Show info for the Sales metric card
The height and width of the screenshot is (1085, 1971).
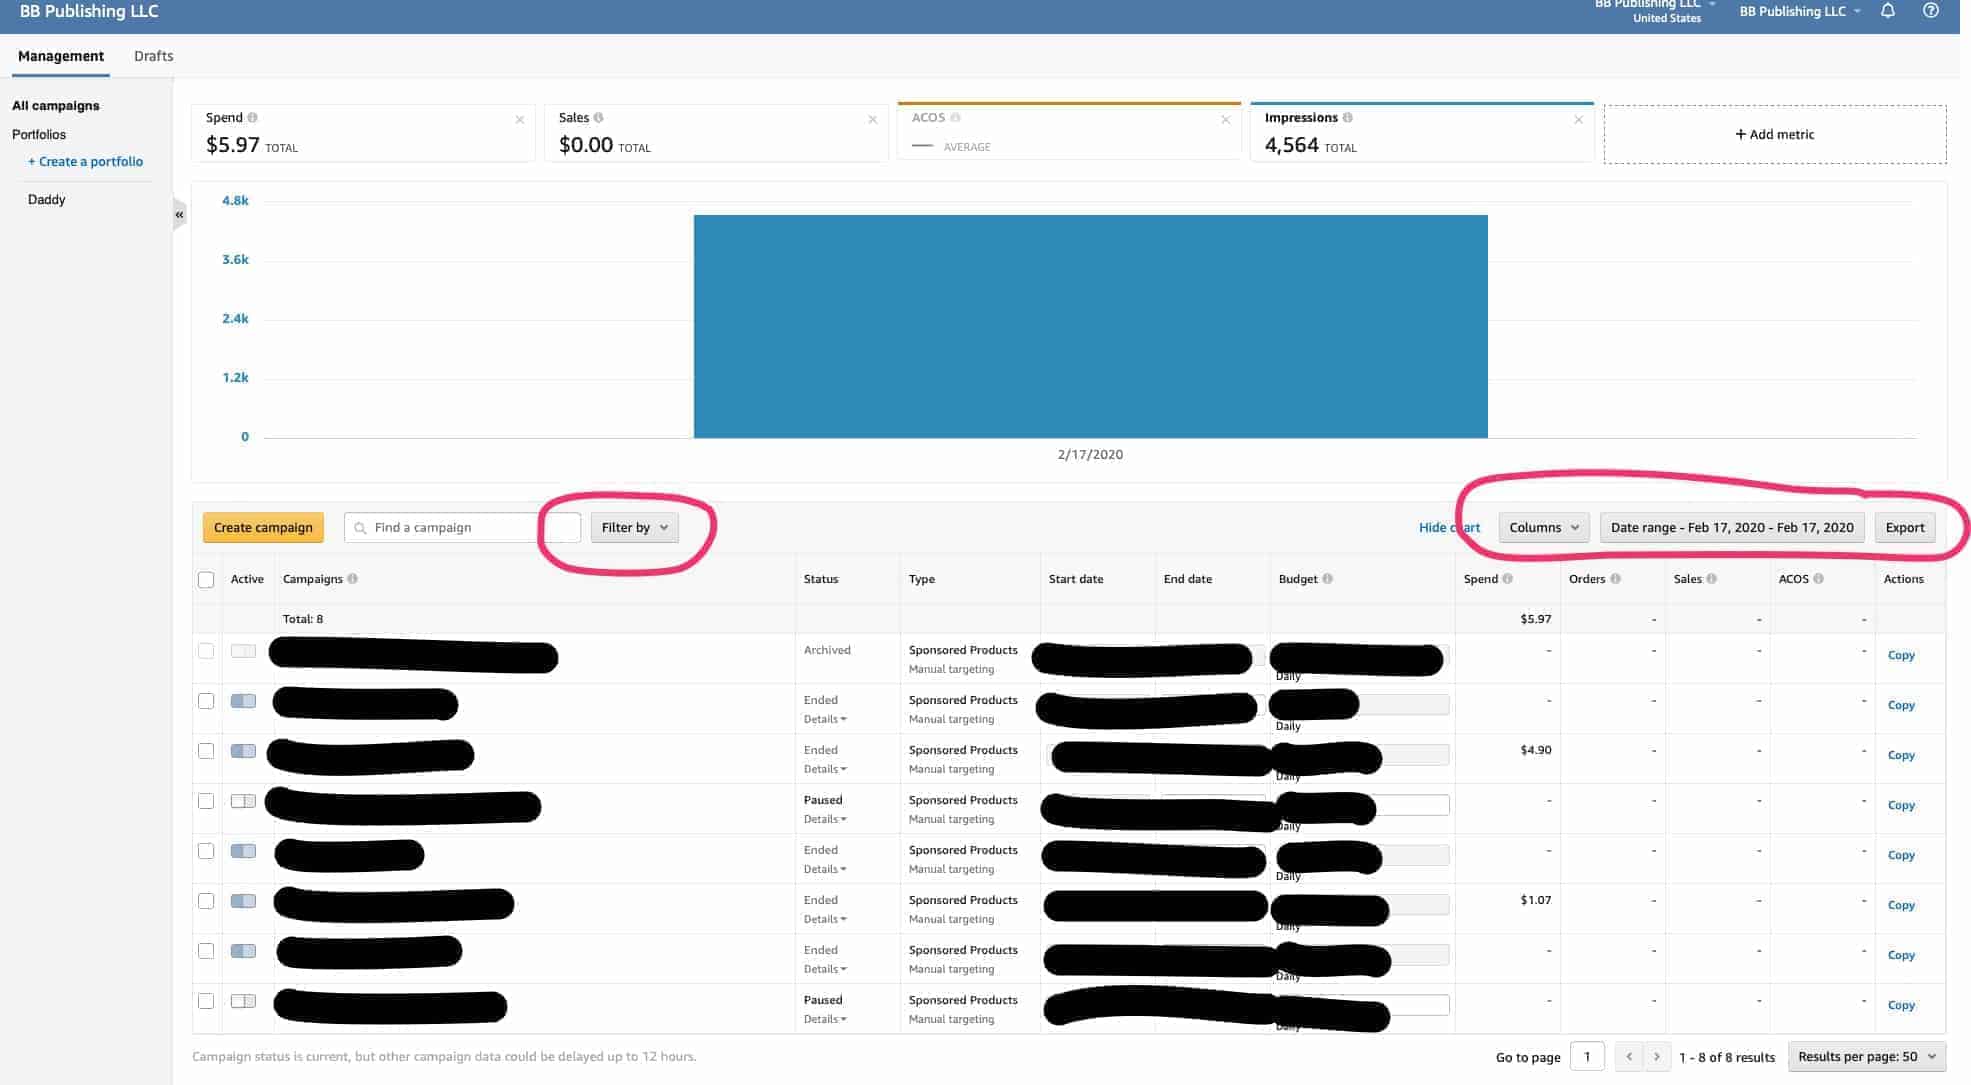click(x=599, y=118)
